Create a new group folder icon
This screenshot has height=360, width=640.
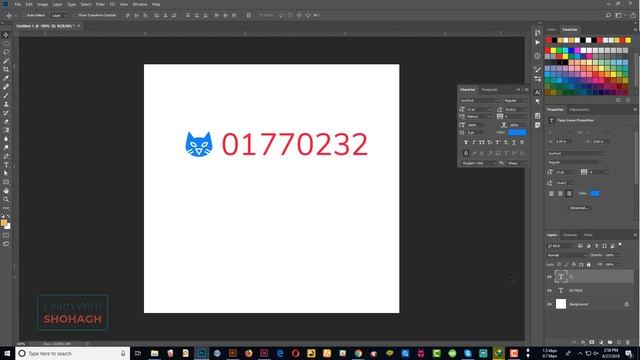click(610, 342)
